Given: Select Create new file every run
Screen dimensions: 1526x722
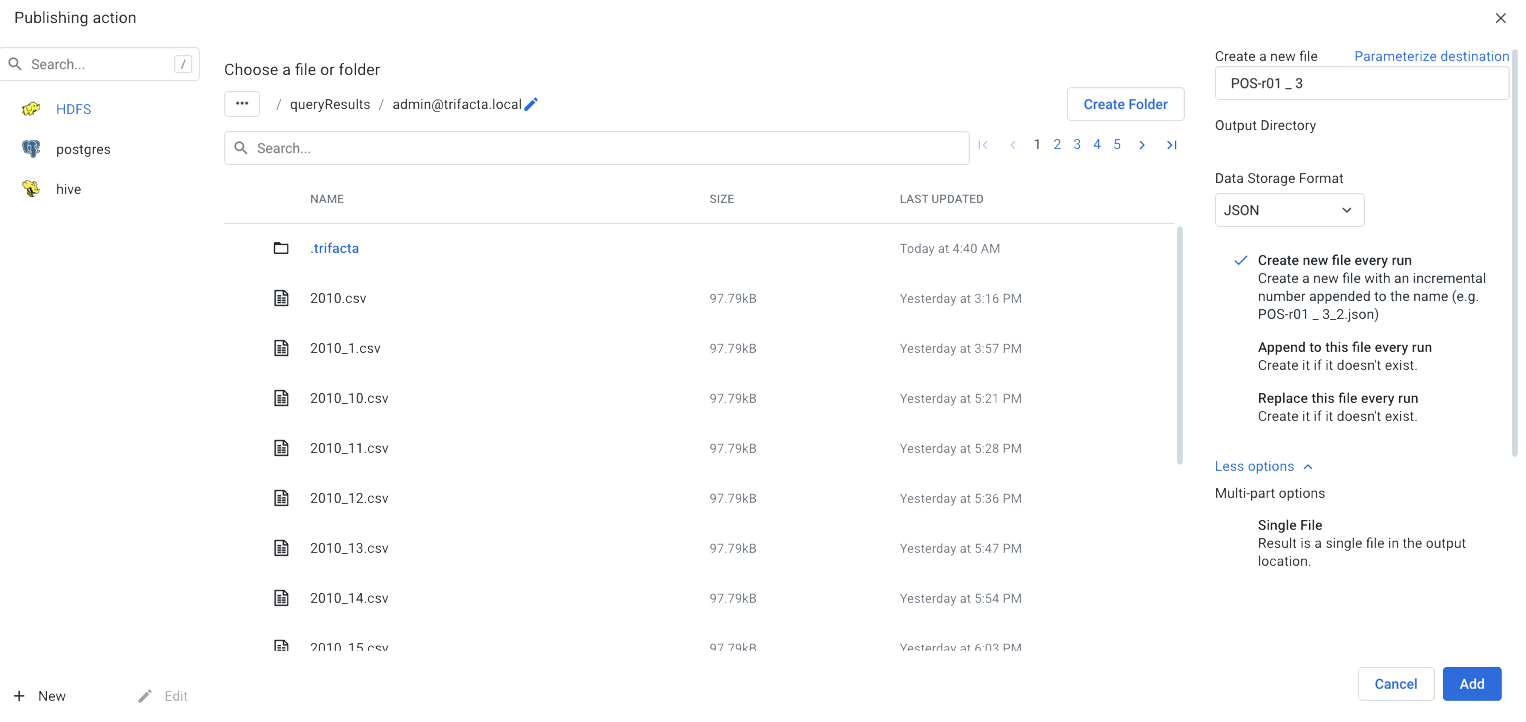Looking at the screenshot, I should 1334,260.
